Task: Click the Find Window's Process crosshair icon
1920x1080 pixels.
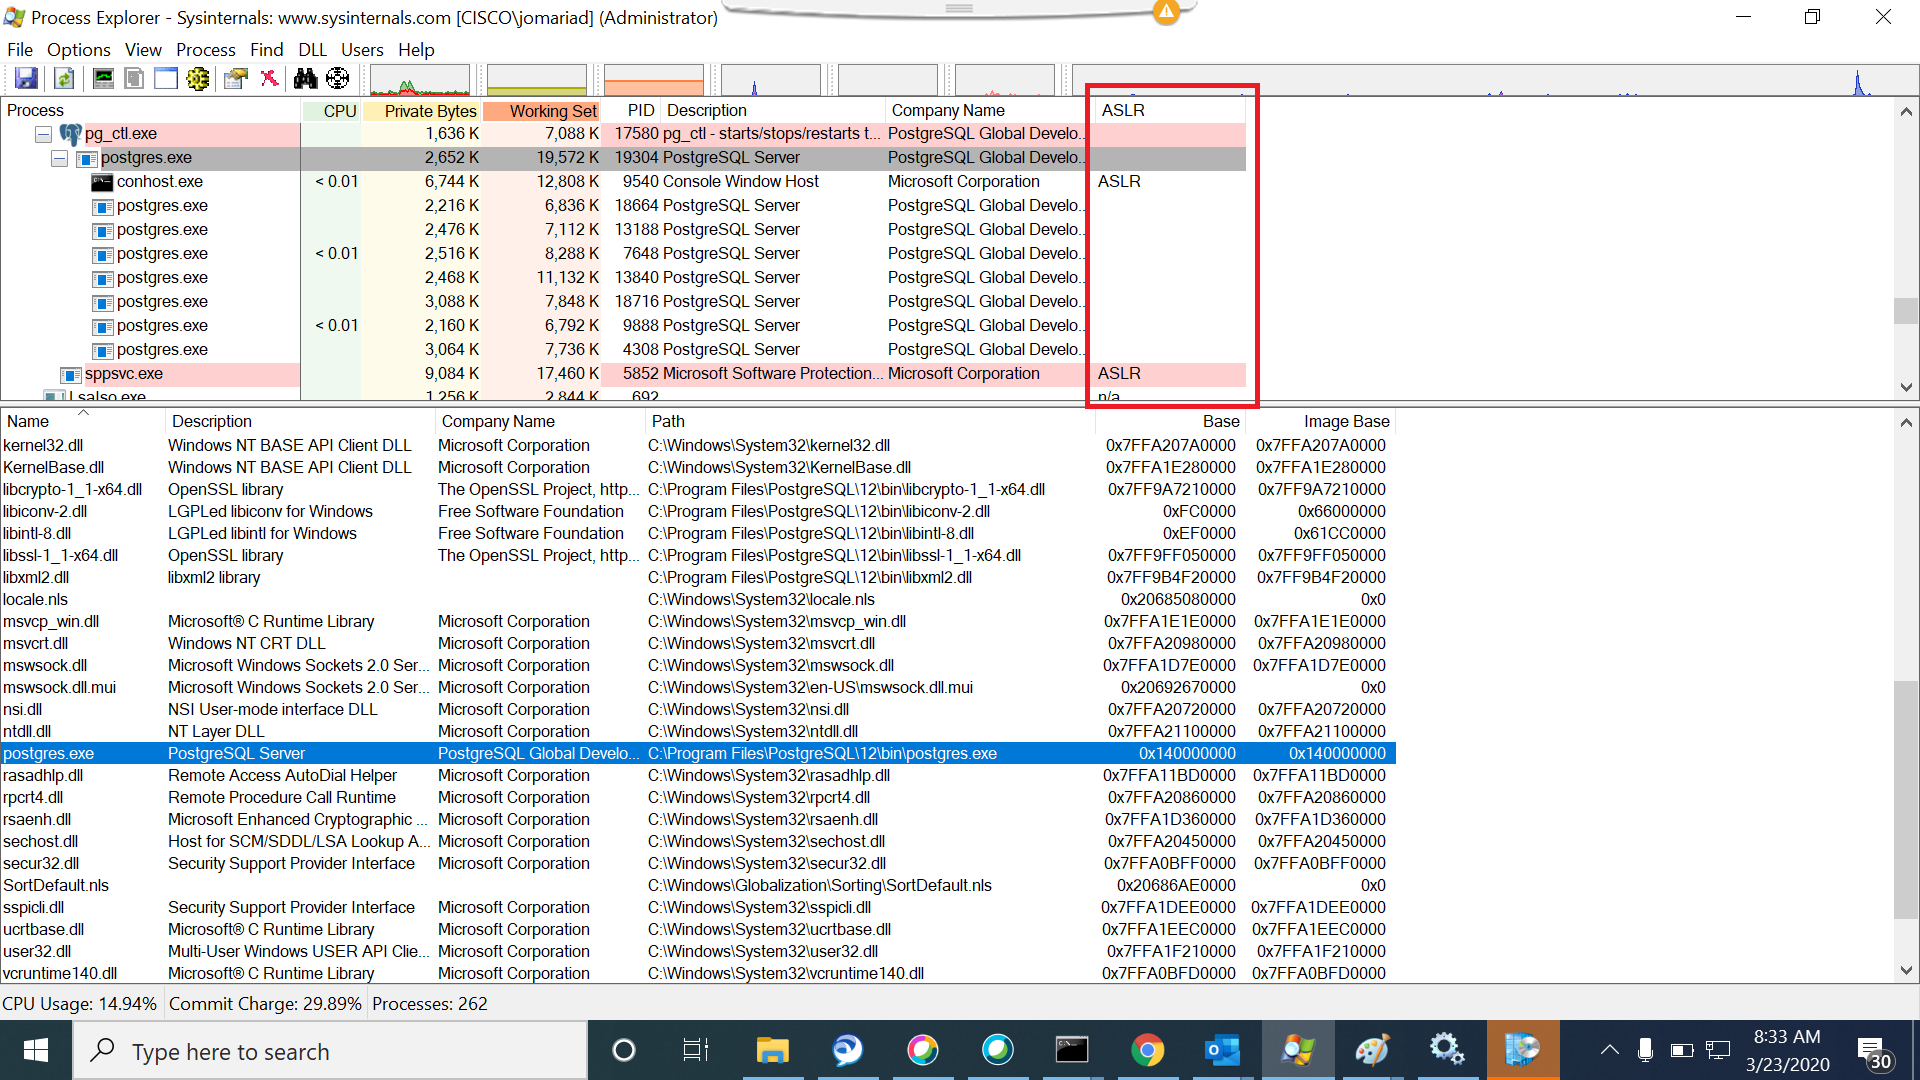Action: pyautogui.click(x=338, y=78)
